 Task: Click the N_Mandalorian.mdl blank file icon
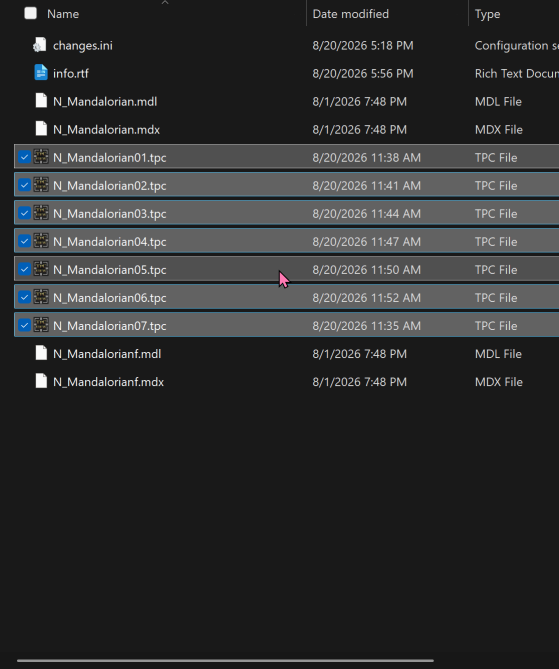click(x=41, y=101)
